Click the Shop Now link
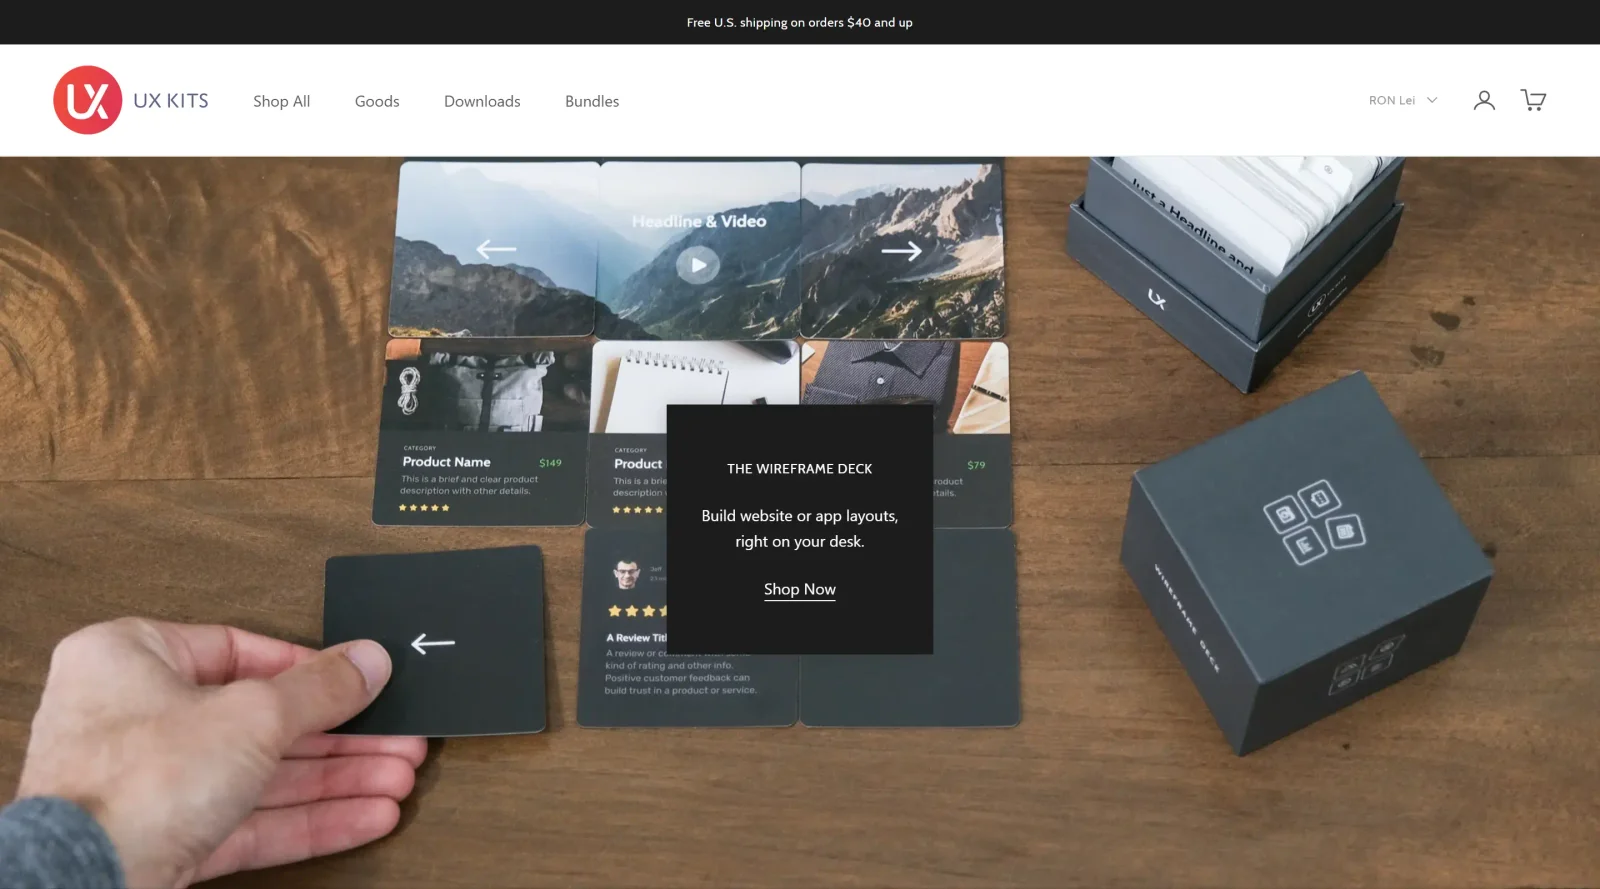This screenshot has height=889, width=1600. [x=800, y=589]
